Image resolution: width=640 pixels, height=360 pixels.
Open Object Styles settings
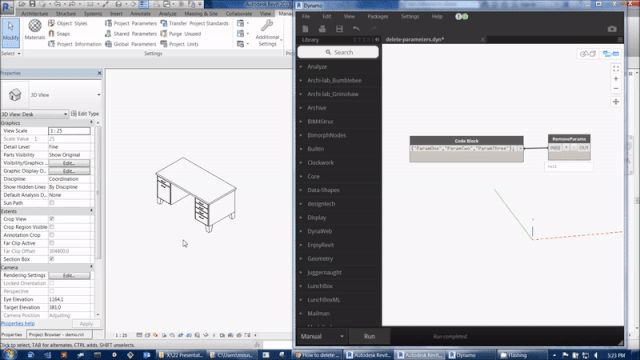coord(67,23)
